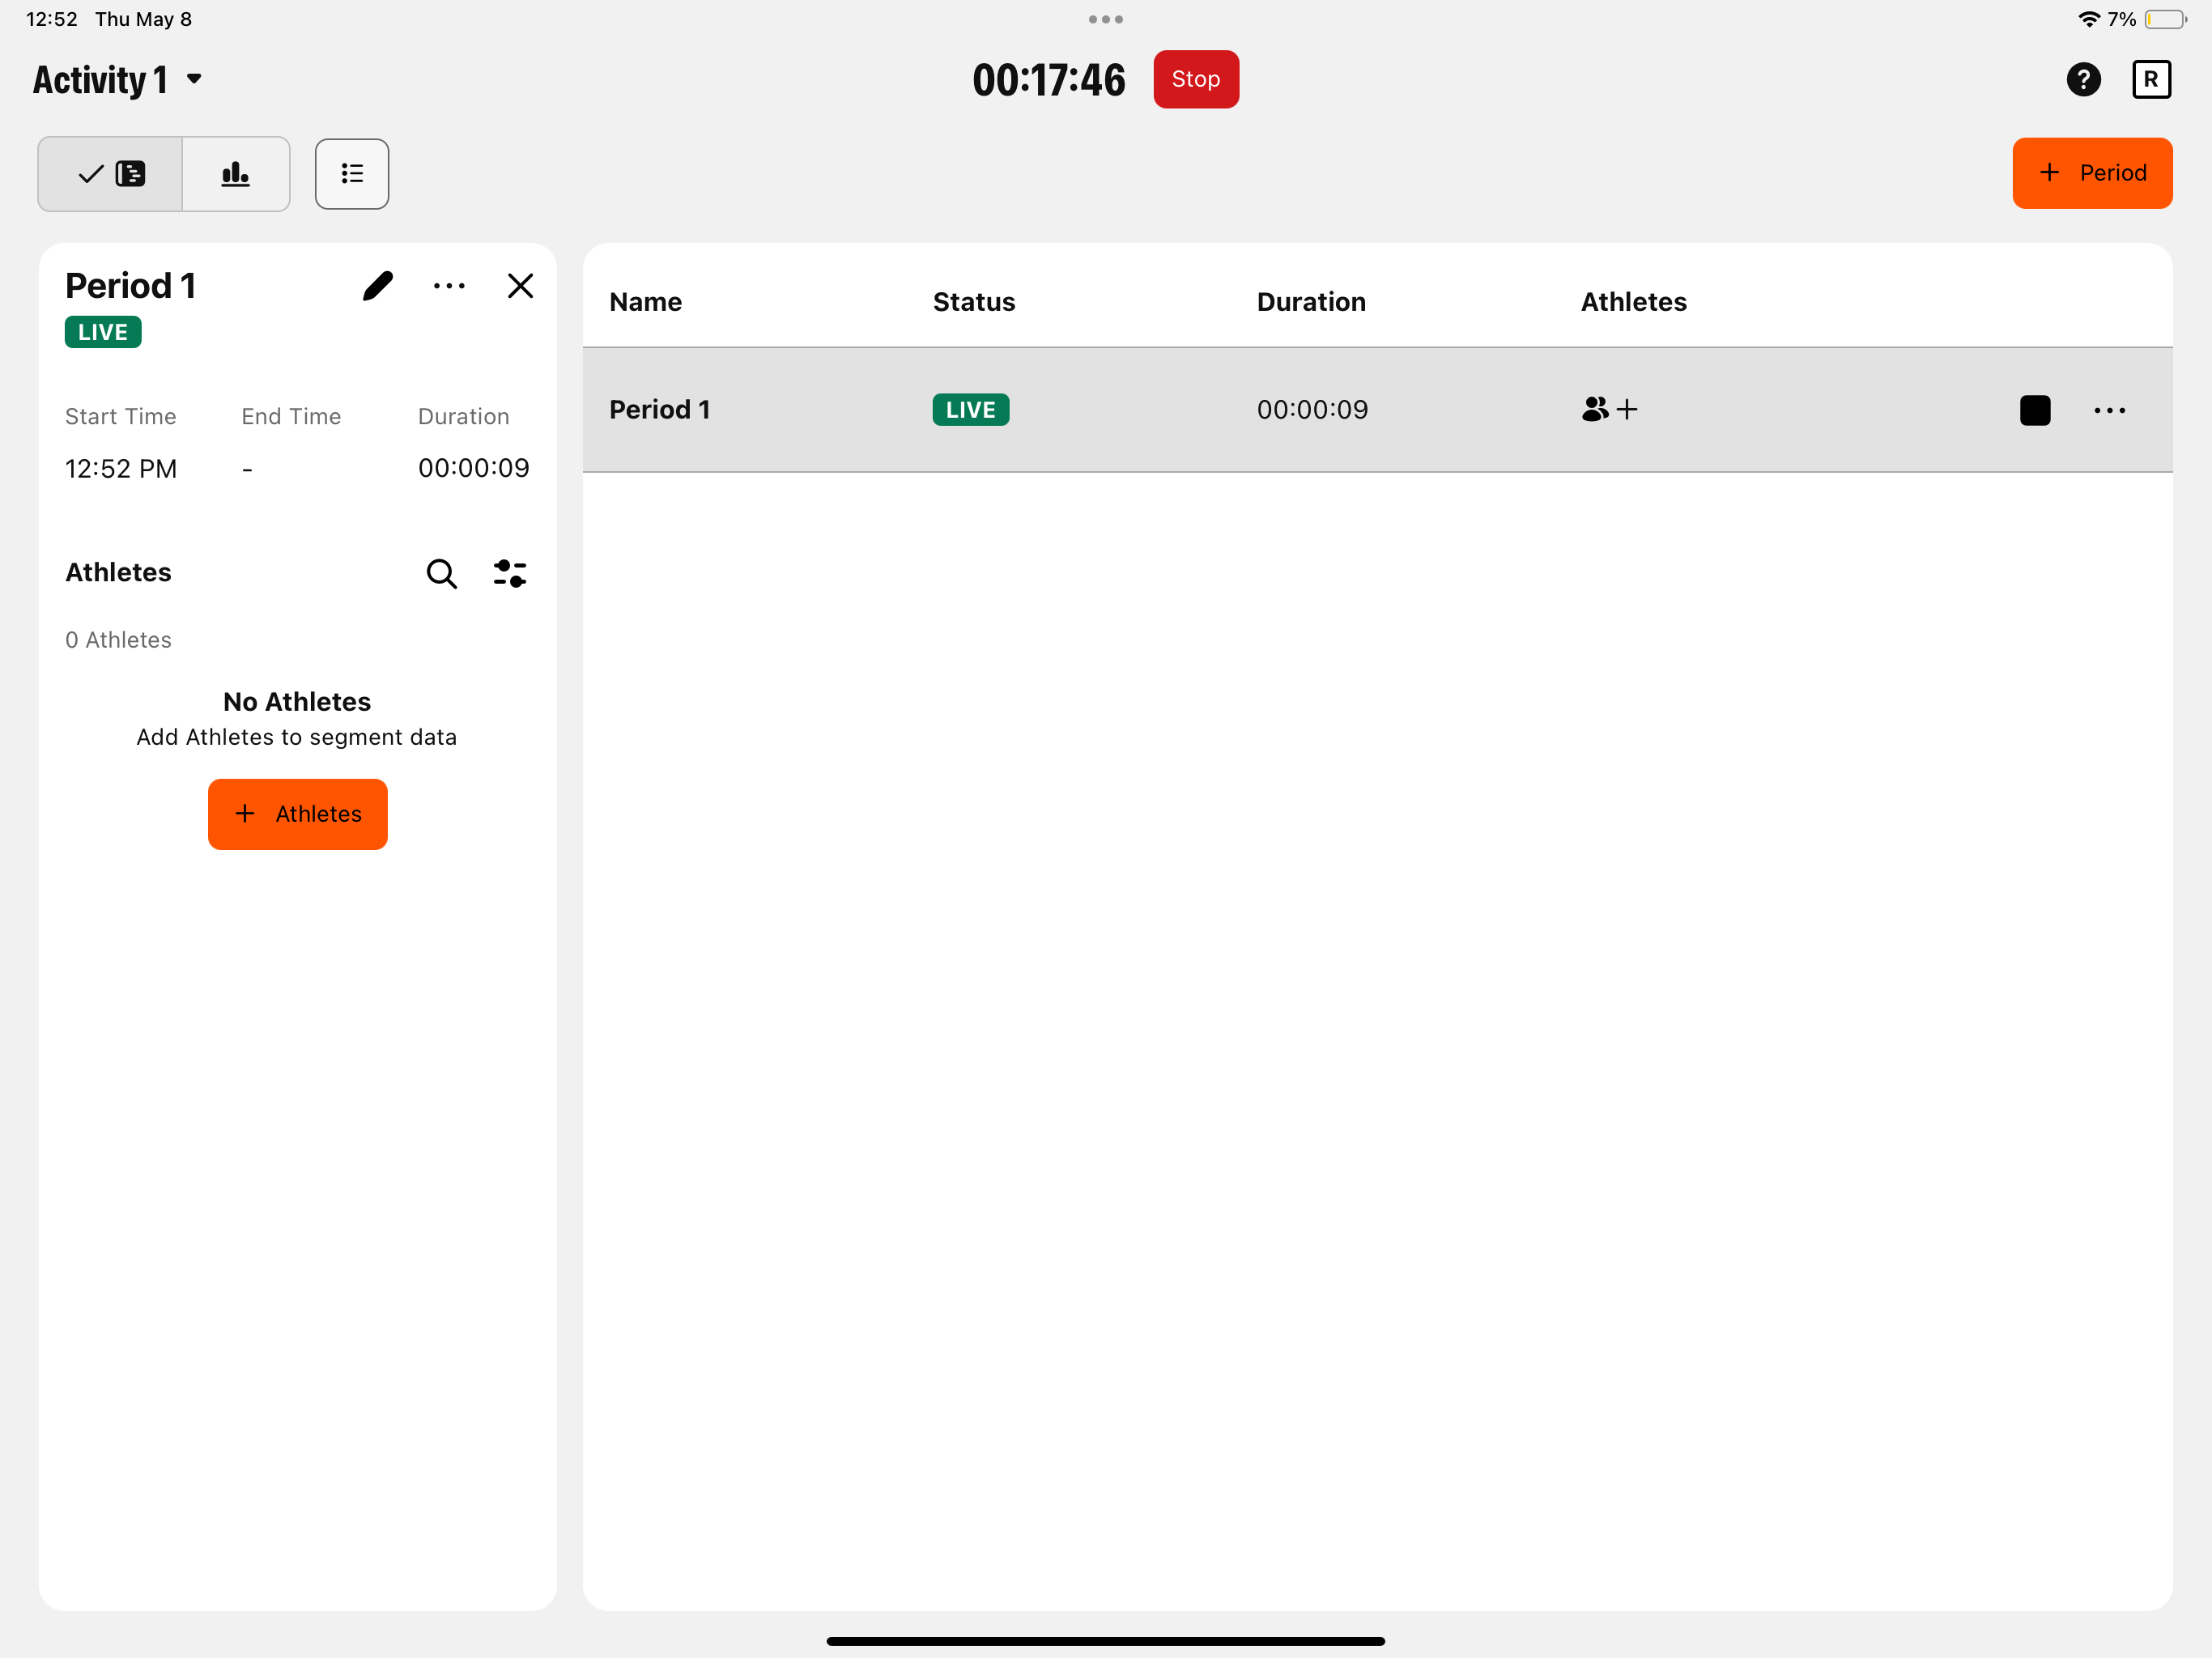
Task: Edit Period 1 with the pencil icon
Action: click(377, 286)
